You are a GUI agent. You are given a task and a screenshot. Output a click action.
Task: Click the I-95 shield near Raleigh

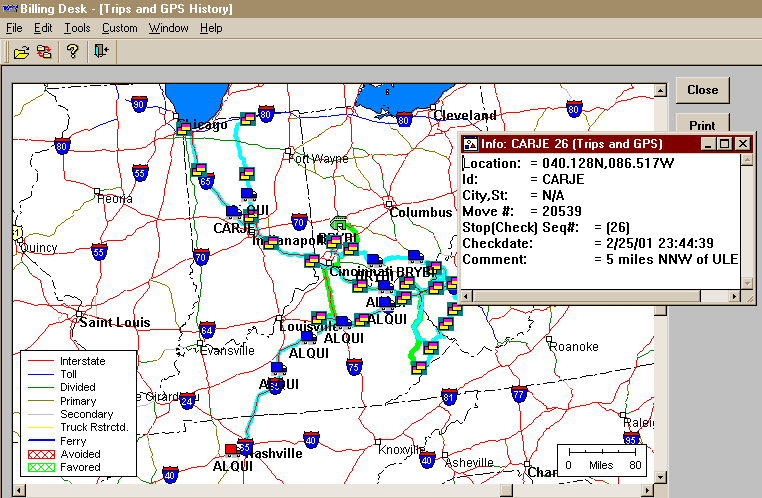[x=631, y=438]
